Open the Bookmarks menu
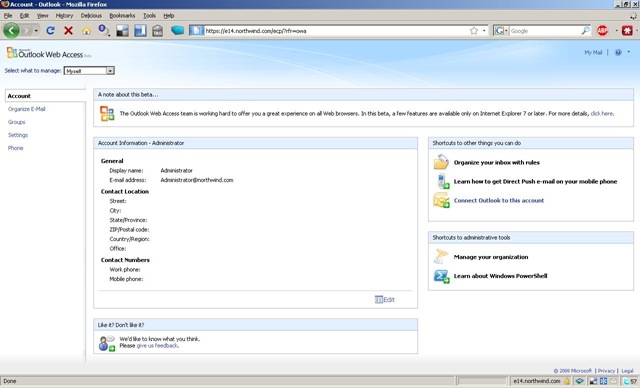 pyautogui.click(x=122, y=16)
